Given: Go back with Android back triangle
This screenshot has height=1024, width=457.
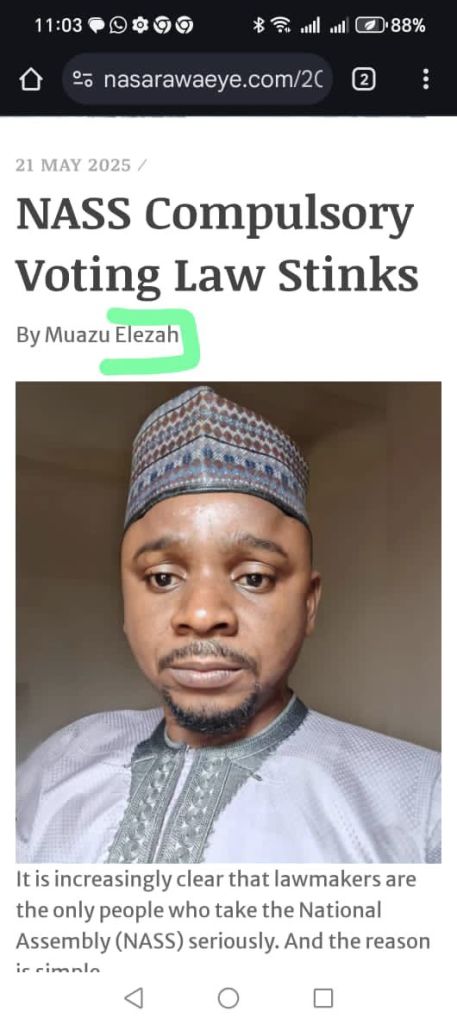Looking at the screenshot, I should pyautogui.click(x=134, y=997).
